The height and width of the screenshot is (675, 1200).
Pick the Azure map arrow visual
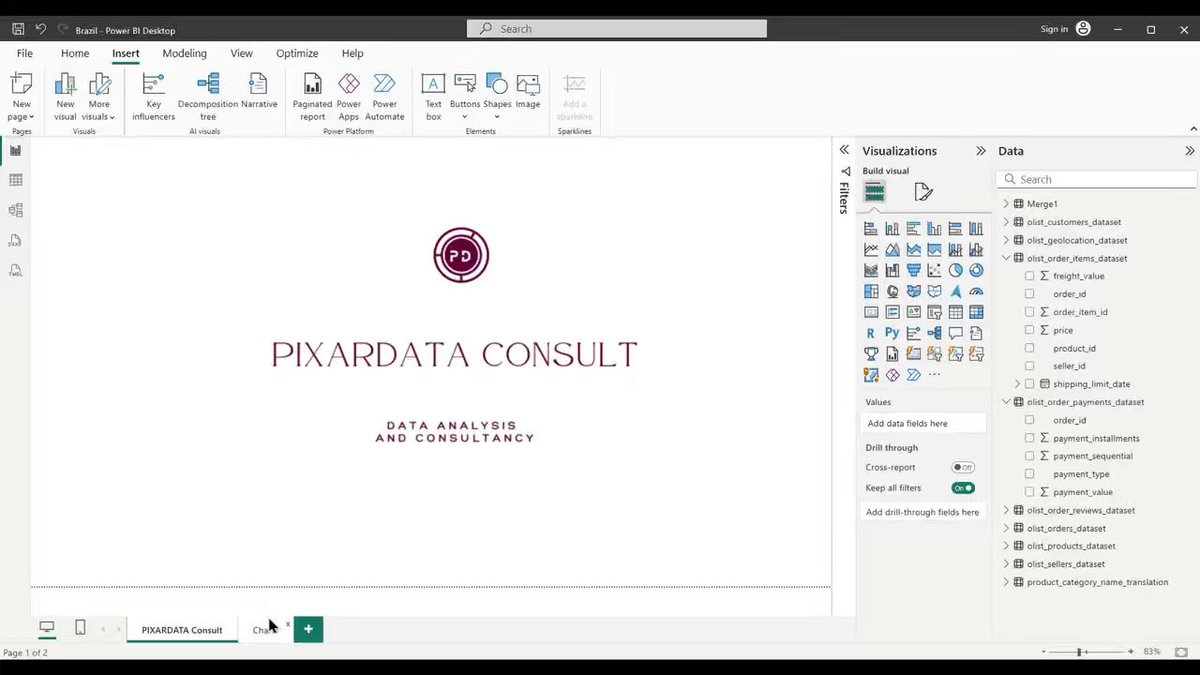pyautogui.click(x=955, y=292)
